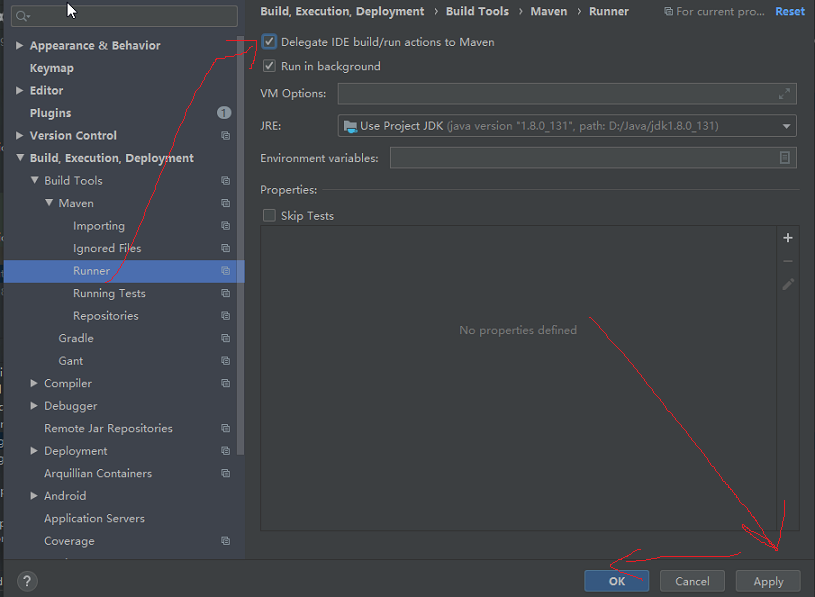Click Build Tools in the breadcrumb
815x597 pixels.
click(477, 11)
